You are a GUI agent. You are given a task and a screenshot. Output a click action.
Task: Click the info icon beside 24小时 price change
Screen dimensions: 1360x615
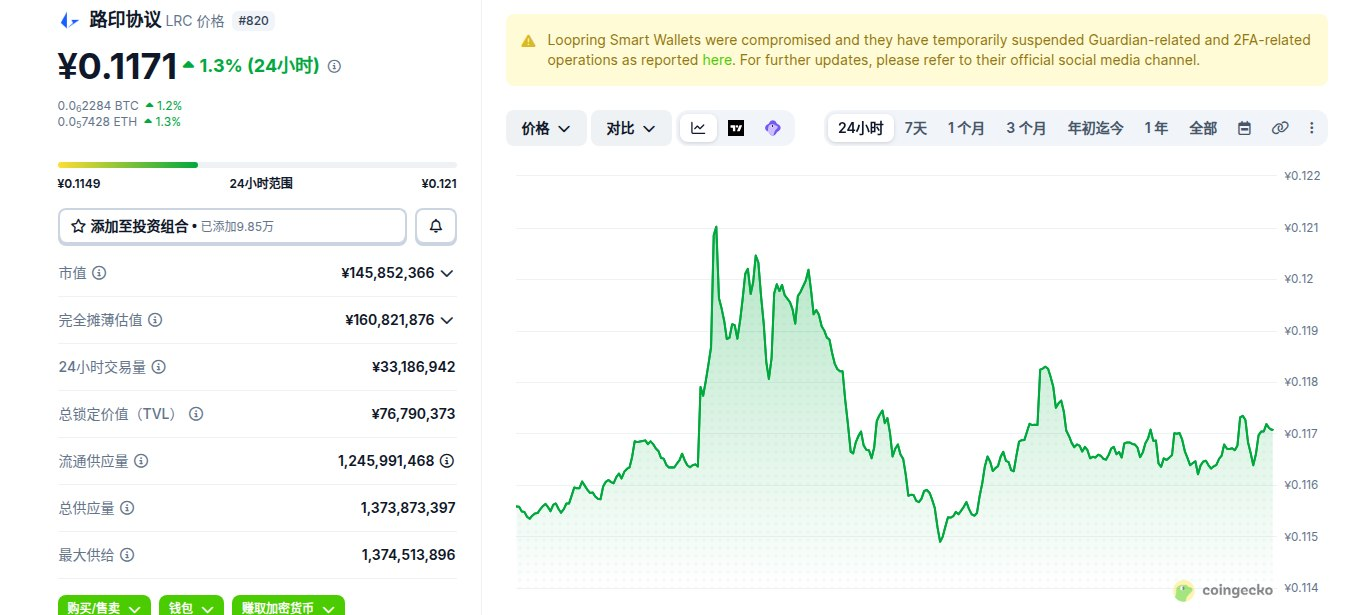(334, 66)
